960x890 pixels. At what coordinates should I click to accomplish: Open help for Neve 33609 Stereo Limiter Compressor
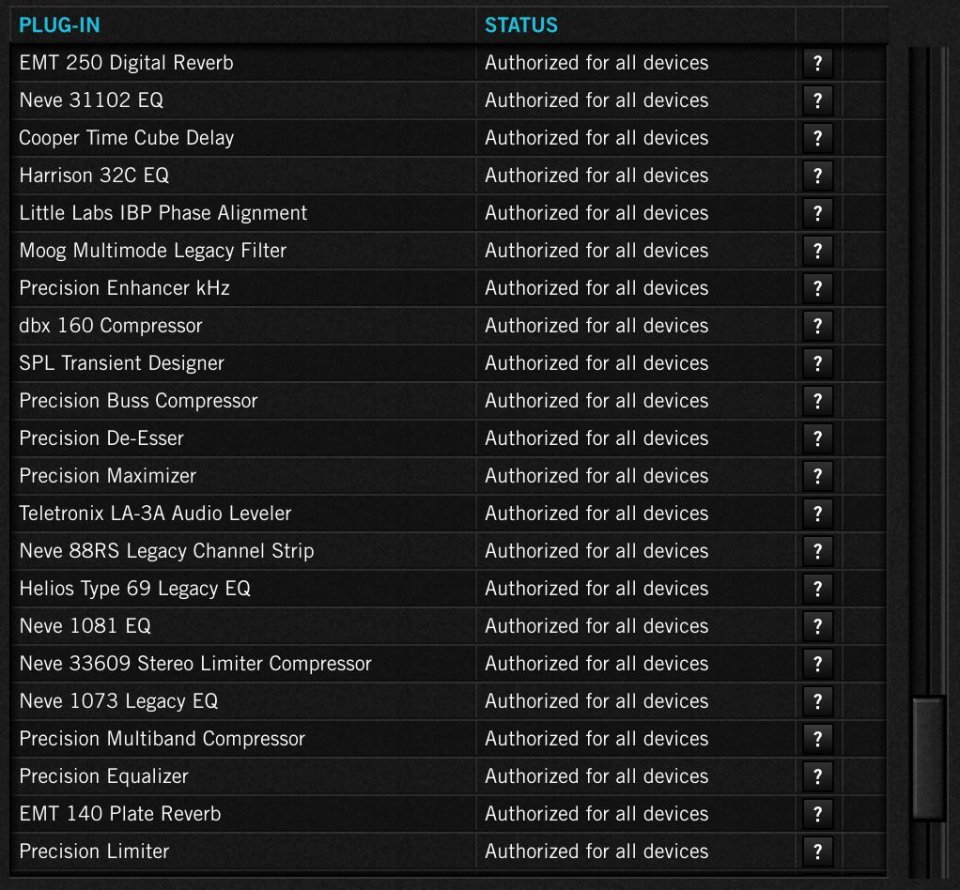[817, 663]
